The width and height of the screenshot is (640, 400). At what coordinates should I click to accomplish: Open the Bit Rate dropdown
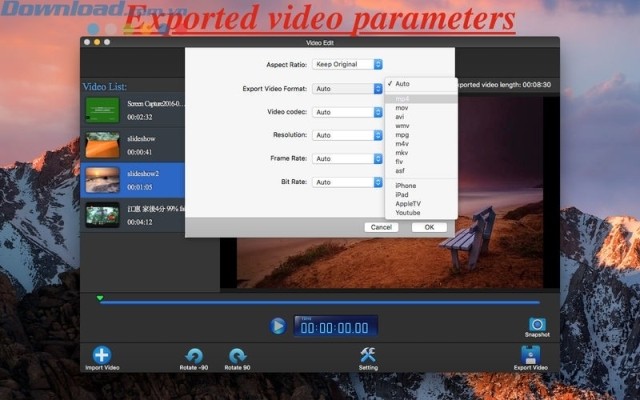(347, 182)
